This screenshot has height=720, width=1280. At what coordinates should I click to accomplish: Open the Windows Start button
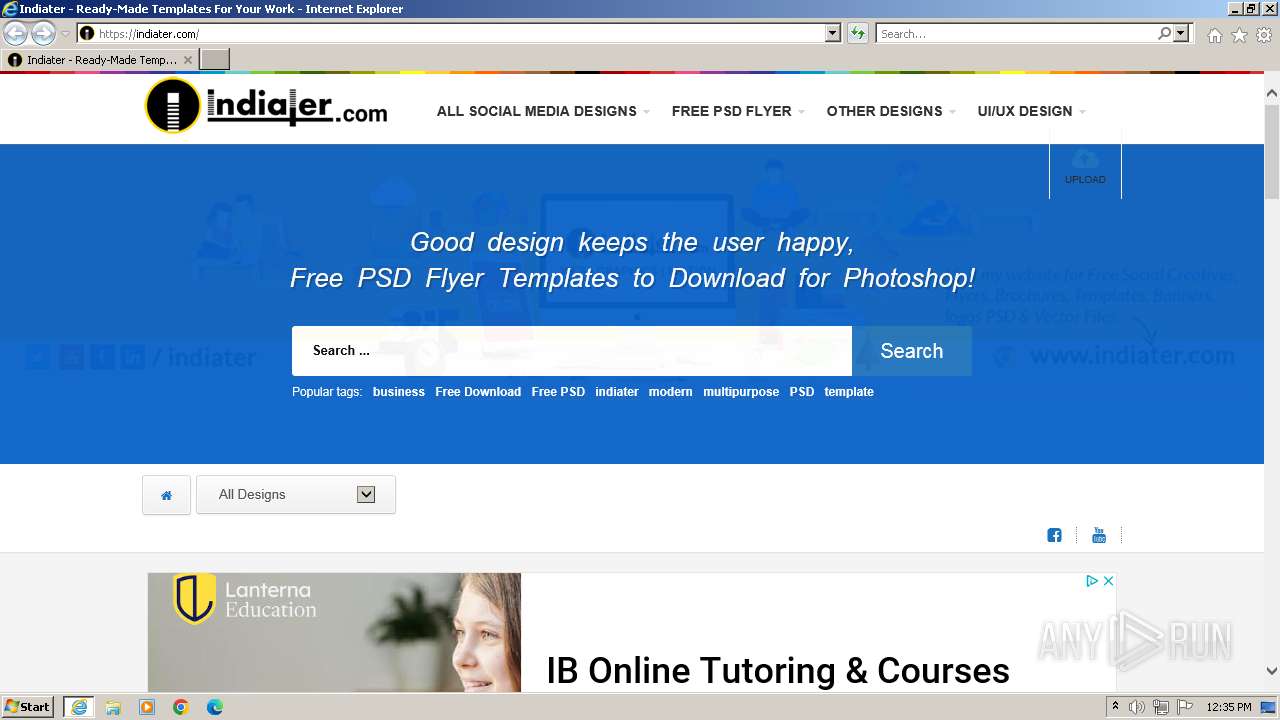pos(28,707)
